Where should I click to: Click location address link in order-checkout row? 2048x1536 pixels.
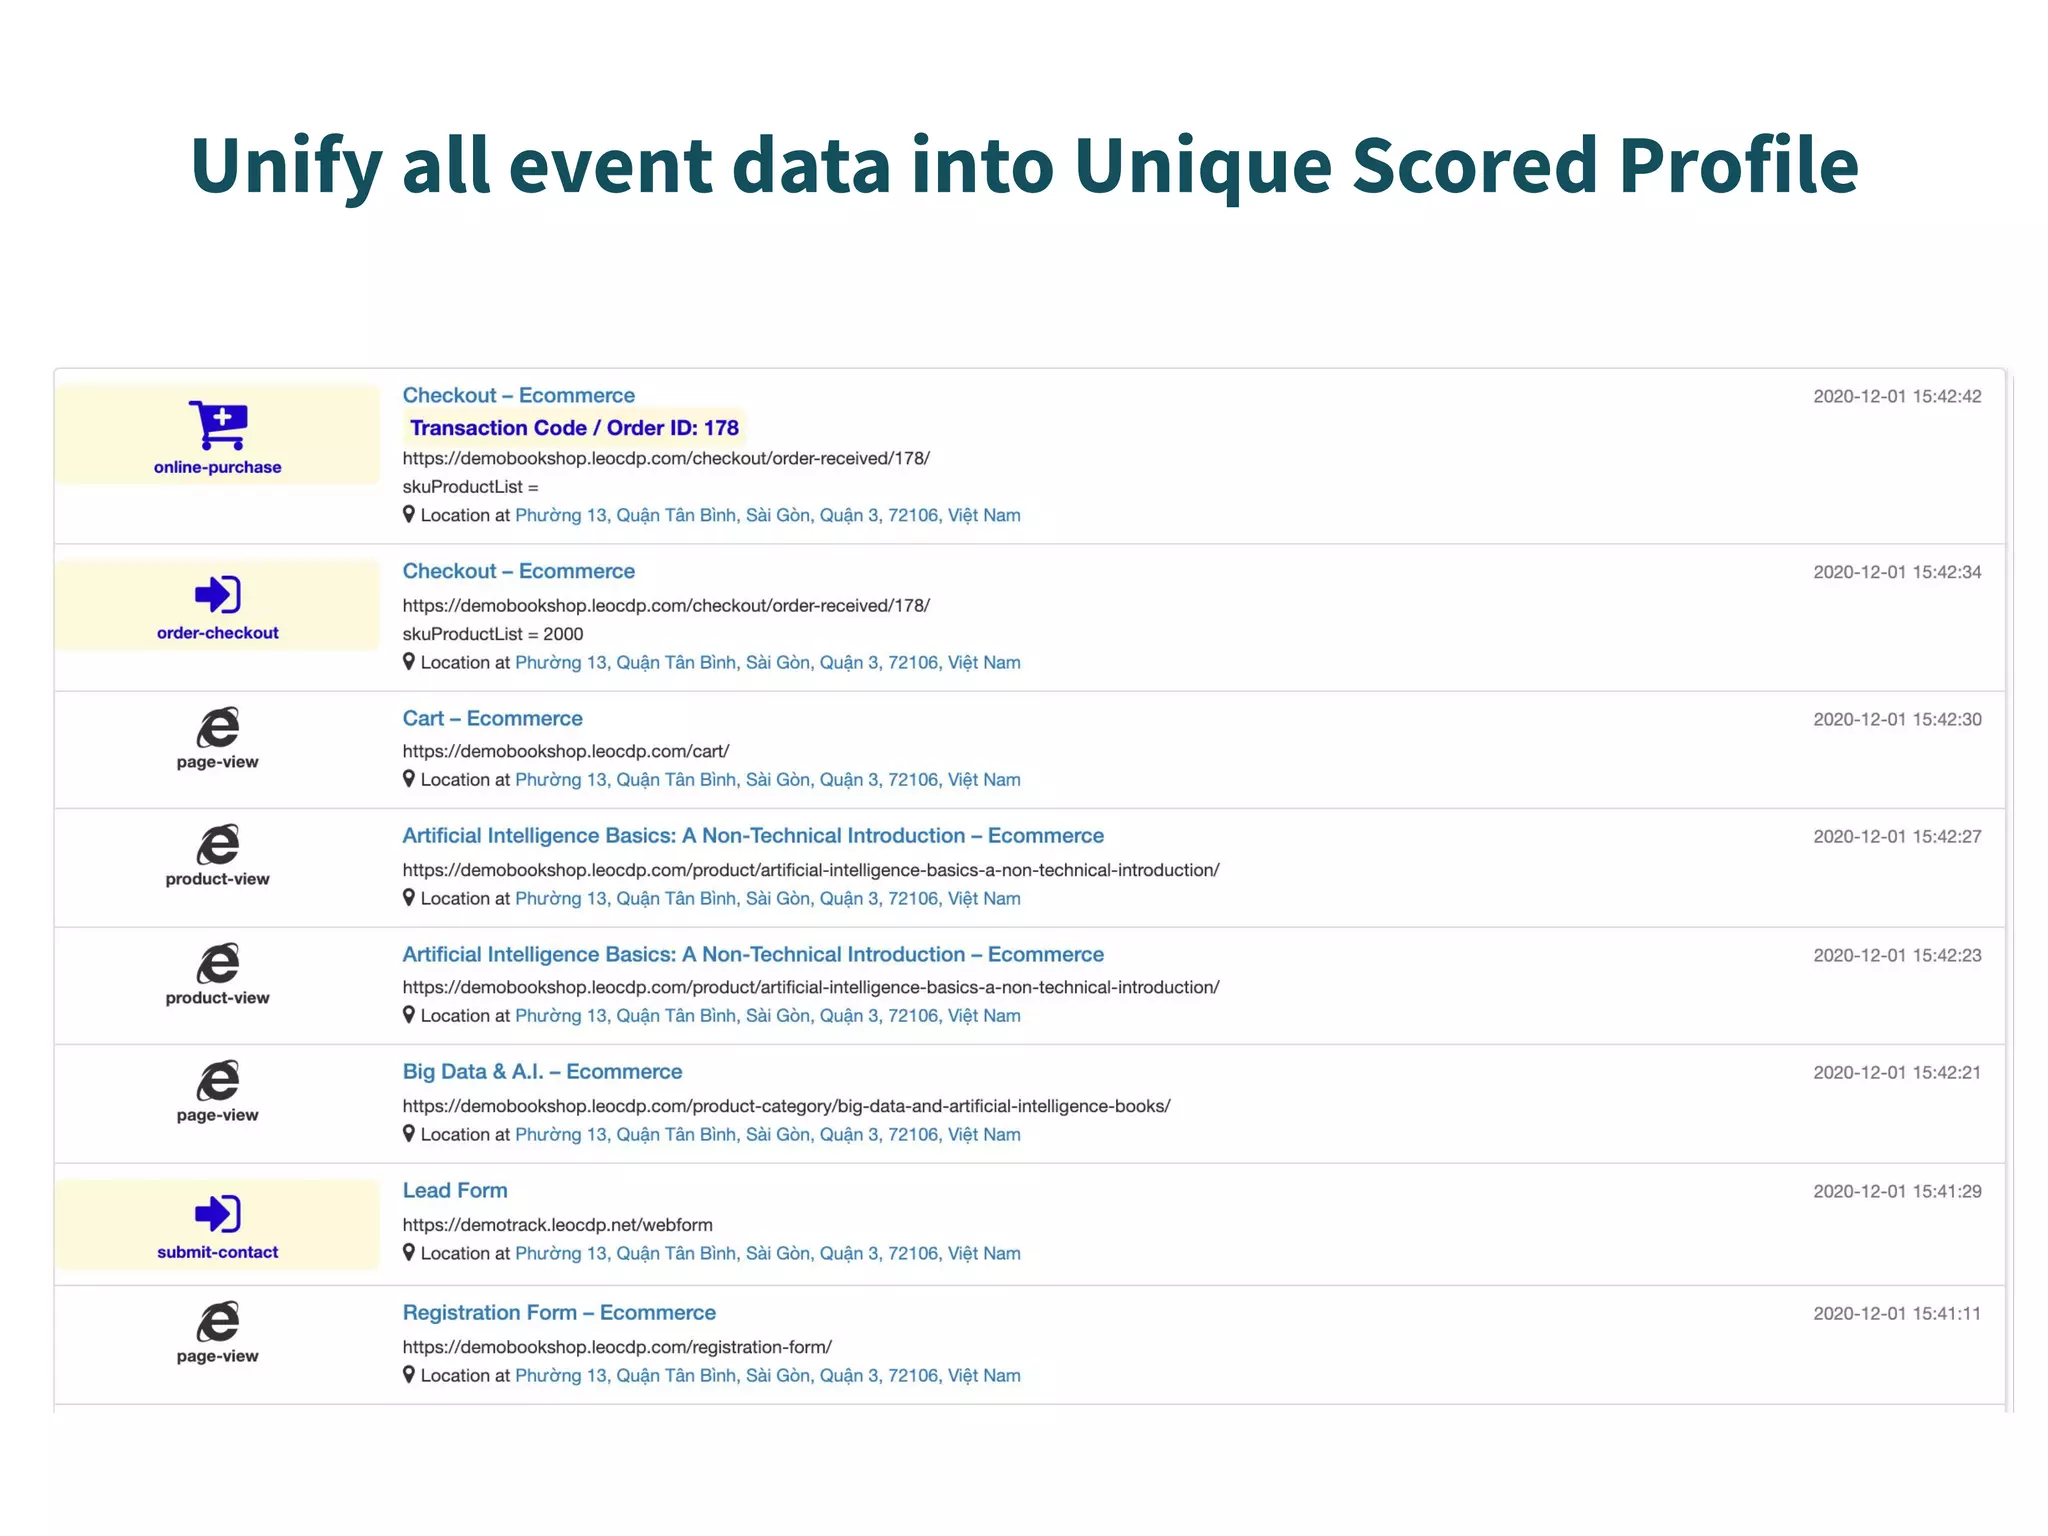[768, 662]
